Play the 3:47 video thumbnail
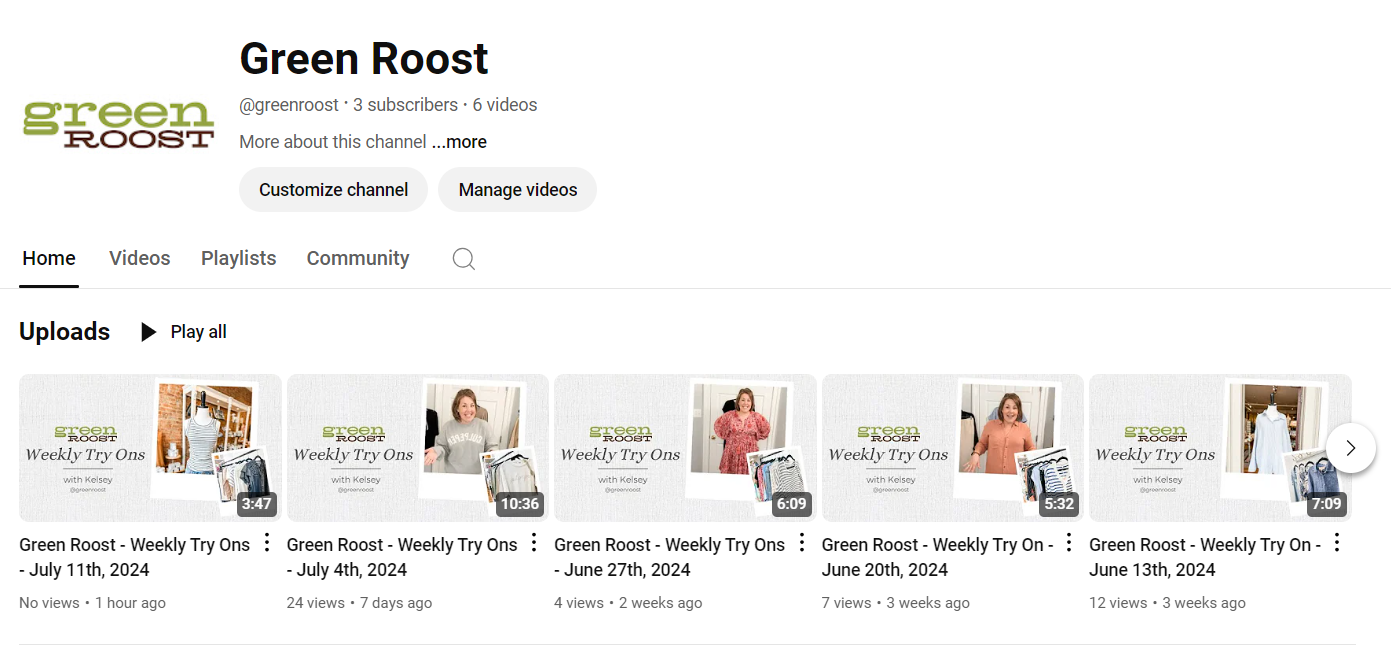Viewport: 1391px width, 672px height. [x=150, y=448]
